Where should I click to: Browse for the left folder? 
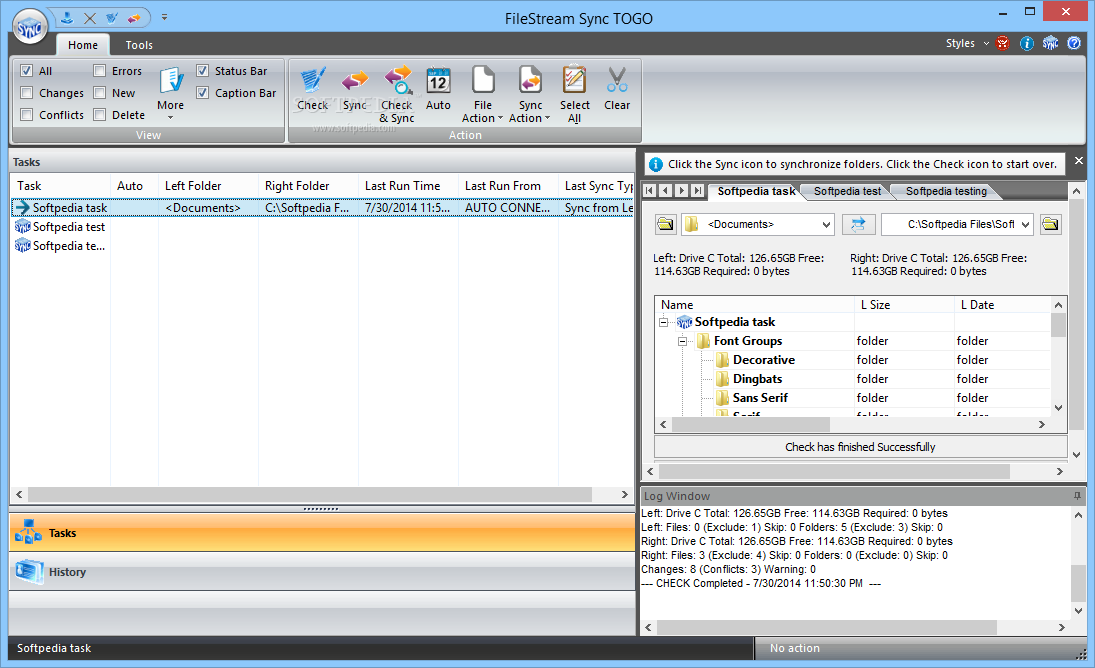666,224
